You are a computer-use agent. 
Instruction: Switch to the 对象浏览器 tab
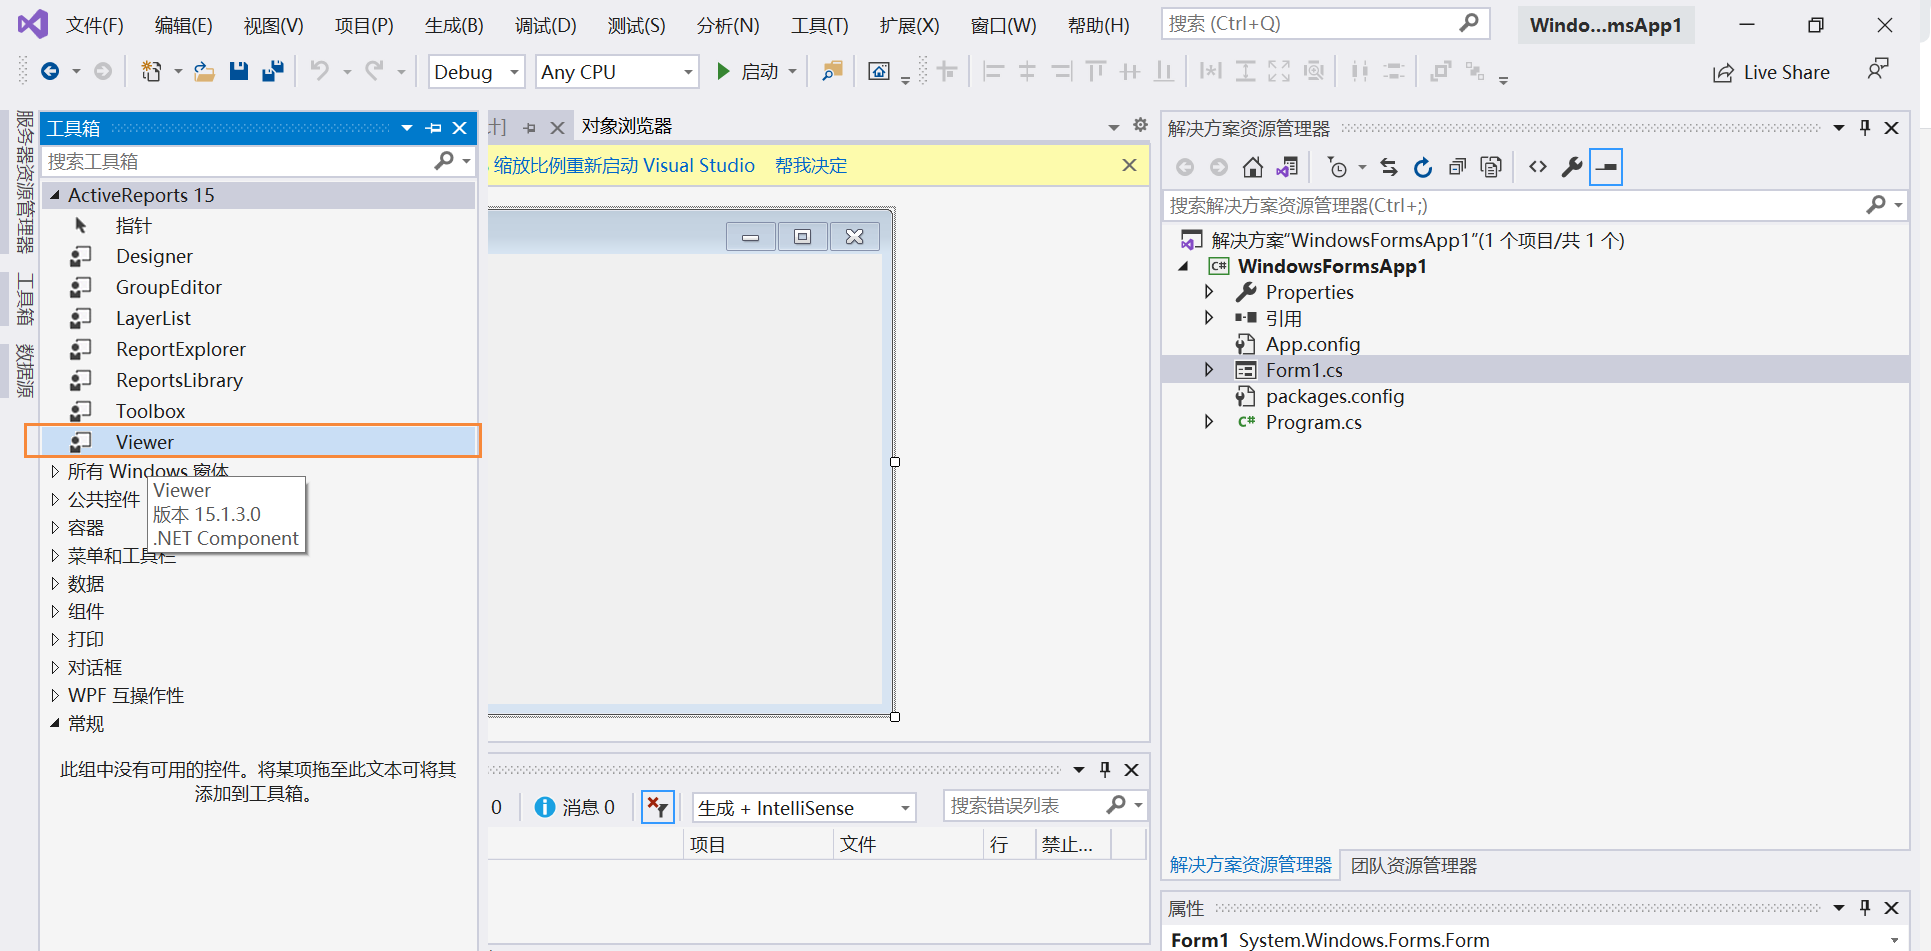(x=627, y=126)
